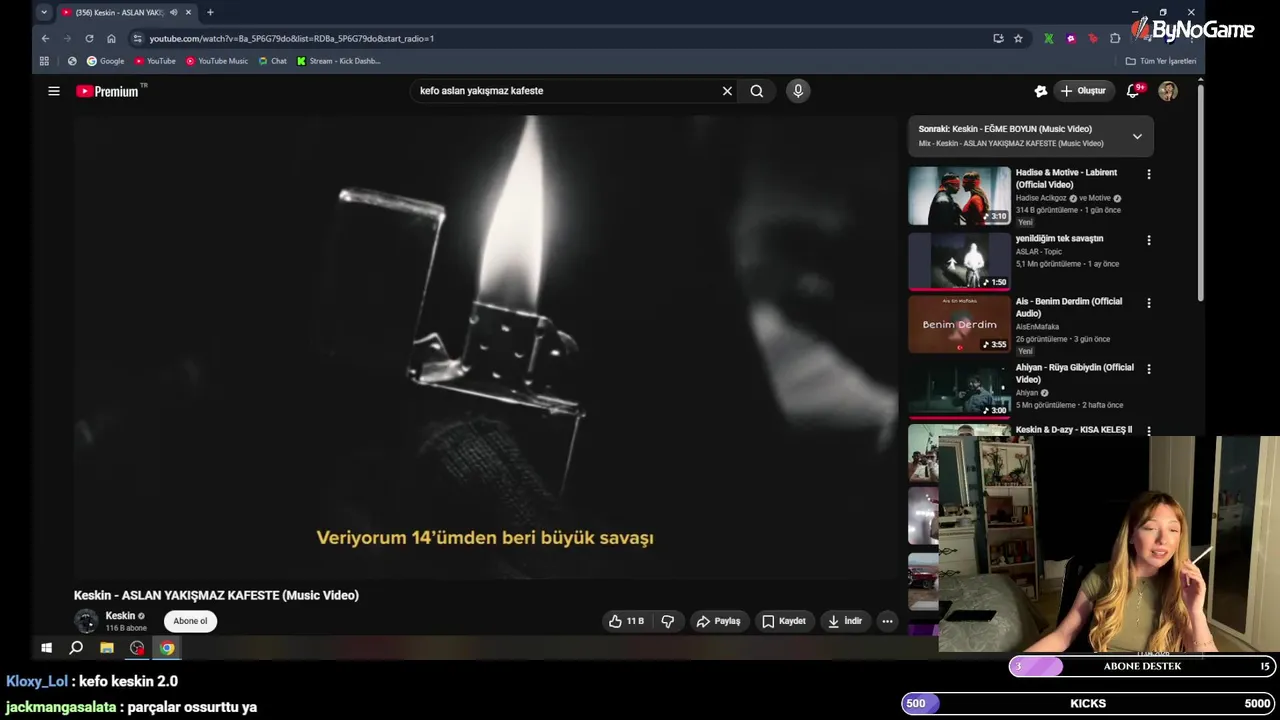Dislike the video

[668, 621]
